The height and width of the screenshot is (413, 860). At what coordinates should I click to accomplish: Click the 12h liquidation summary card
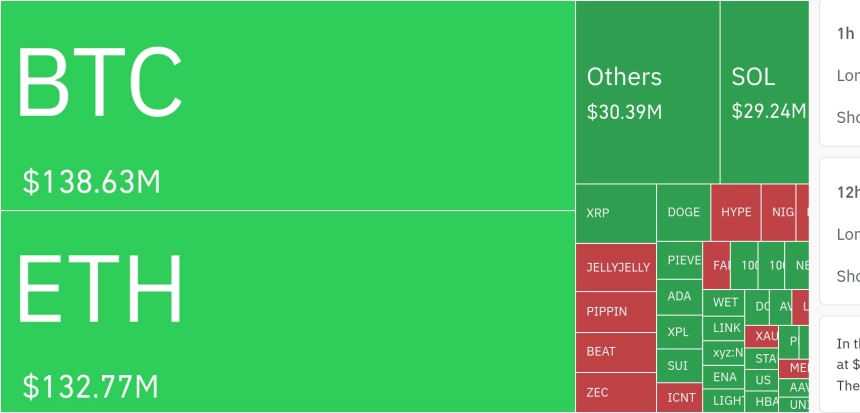point(840,230)
